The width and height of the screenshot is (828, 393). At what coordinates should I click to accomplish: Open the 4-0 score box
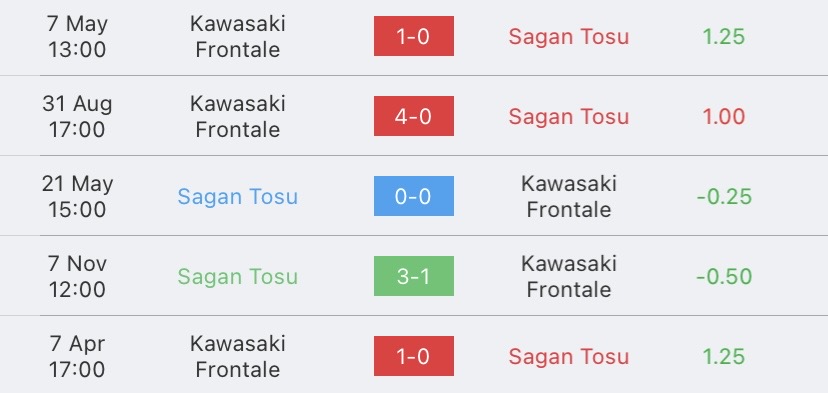pos(413,116)
